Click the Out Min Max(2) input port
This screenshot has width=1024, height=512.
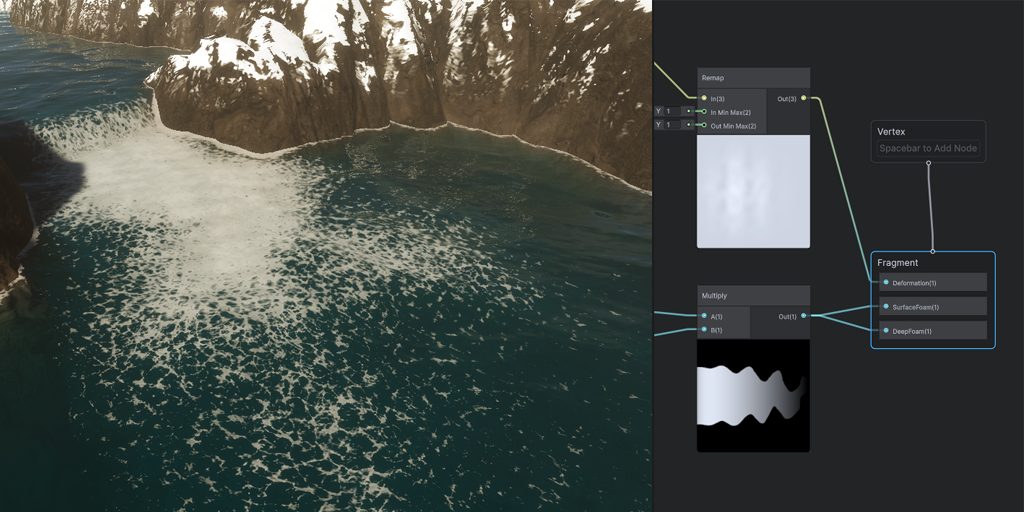click(x=704, y=126)
